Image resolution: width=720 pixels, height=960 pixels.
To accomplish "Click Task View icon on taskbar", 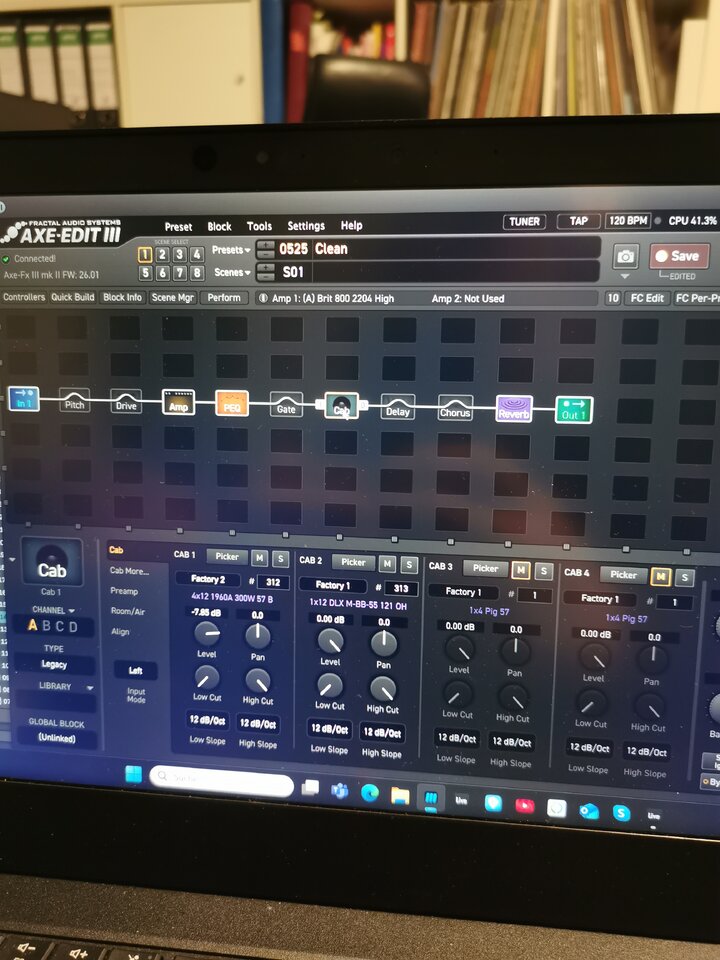I will (310, 787).
